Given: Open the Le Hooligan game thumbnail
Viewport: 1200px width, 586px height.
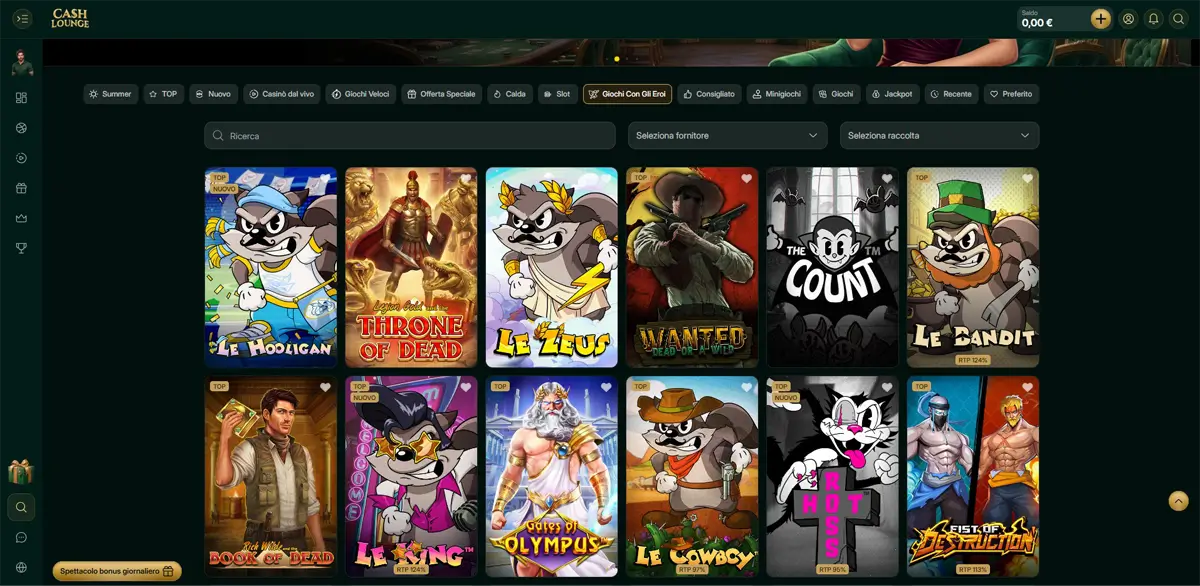Looking at the screenshot, I should pos(270,267).
